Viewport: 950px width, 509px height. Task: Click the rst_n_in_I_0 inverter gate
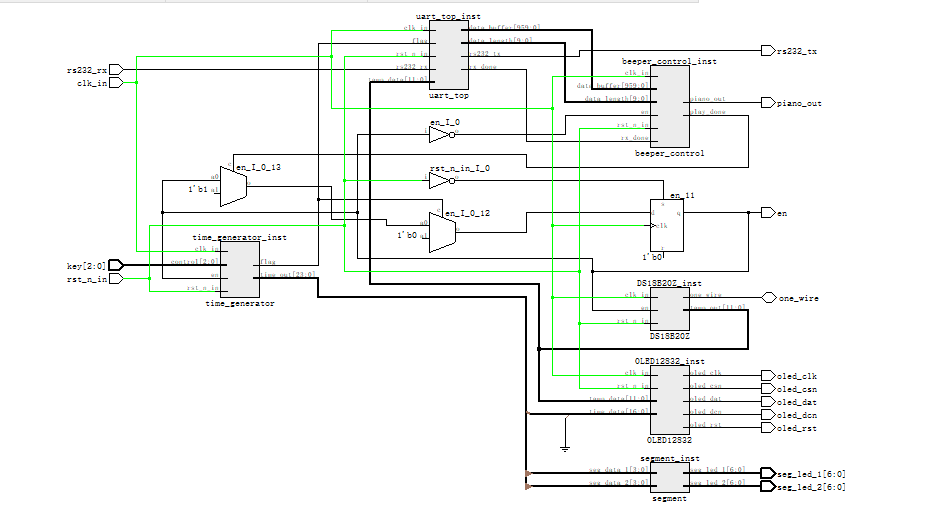[440, 180]
